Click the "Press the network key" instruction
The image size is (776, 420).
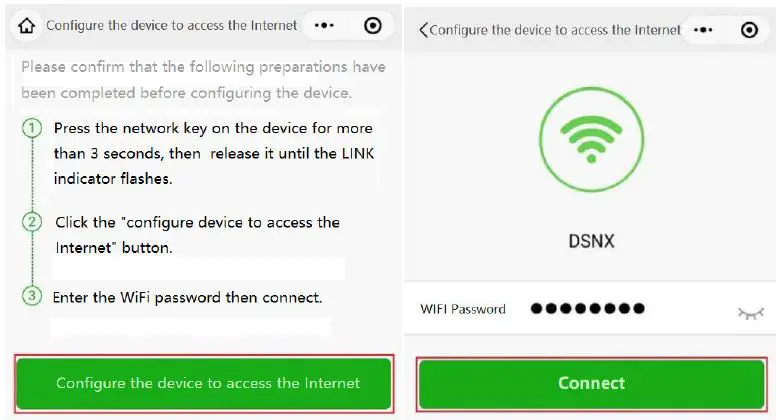coord(213,154)
